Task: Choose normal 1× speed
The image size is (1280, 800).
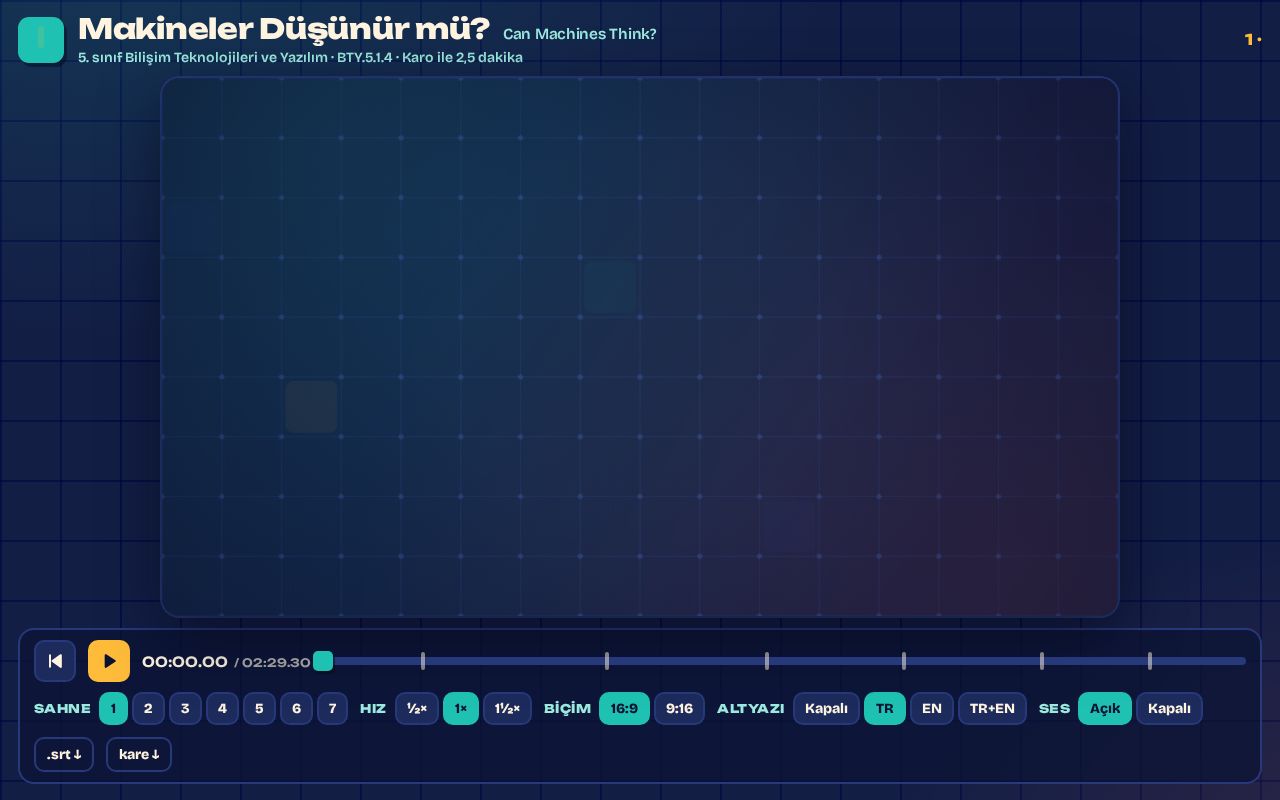Action: (461, 708)
